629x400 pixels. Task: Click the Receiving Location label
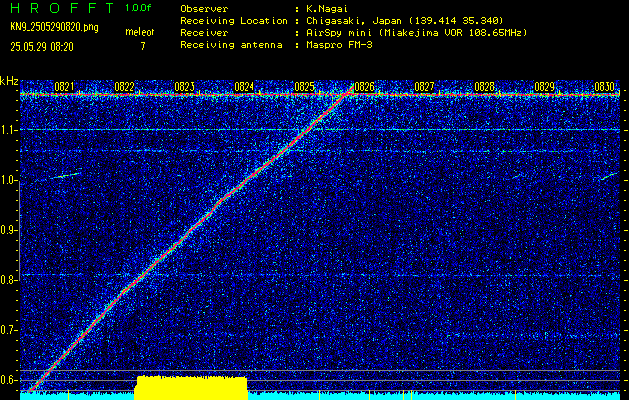click(x=234, y=21)
